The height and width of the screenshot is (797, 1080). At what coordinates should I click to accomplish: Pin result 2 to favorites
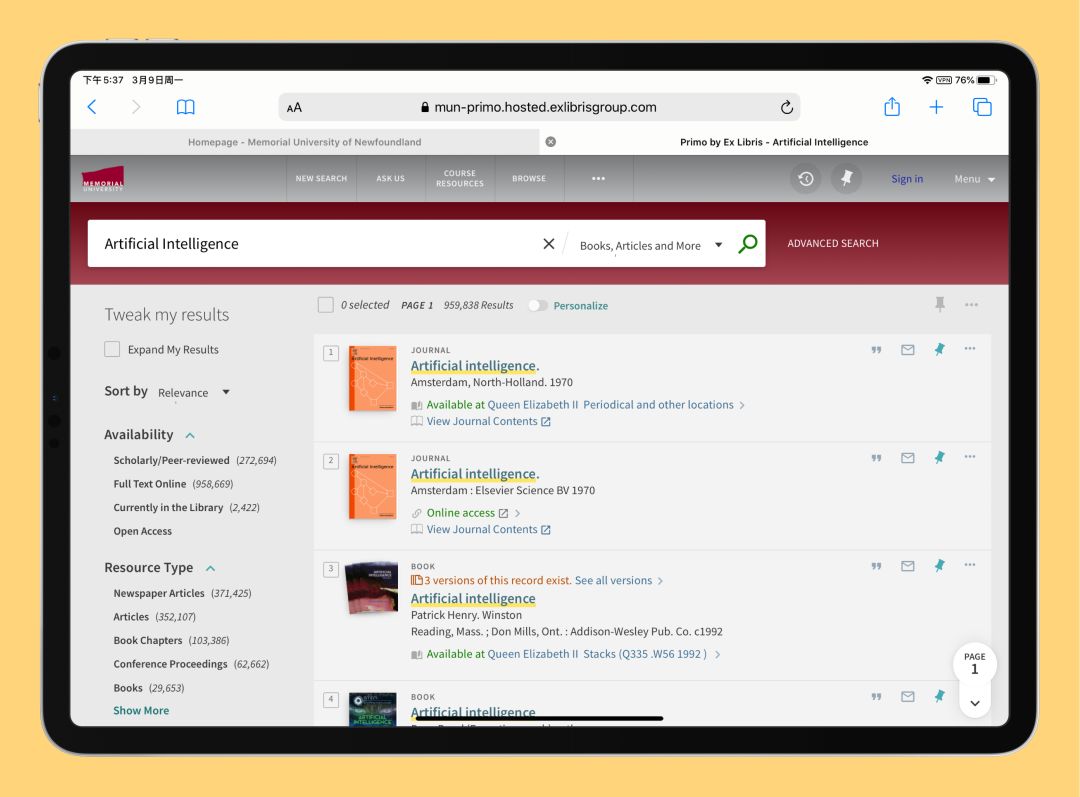coord(939,457)
